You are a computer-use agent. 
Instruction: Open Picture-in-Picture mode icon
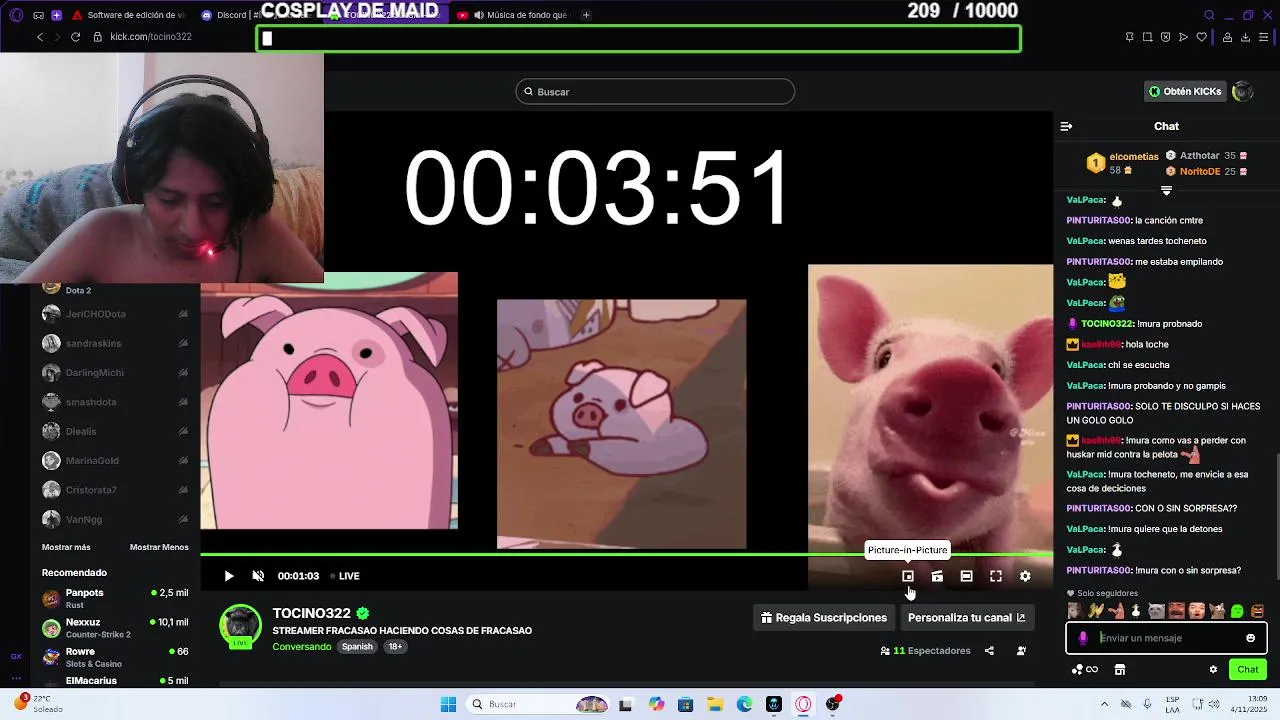pos(908,576)
